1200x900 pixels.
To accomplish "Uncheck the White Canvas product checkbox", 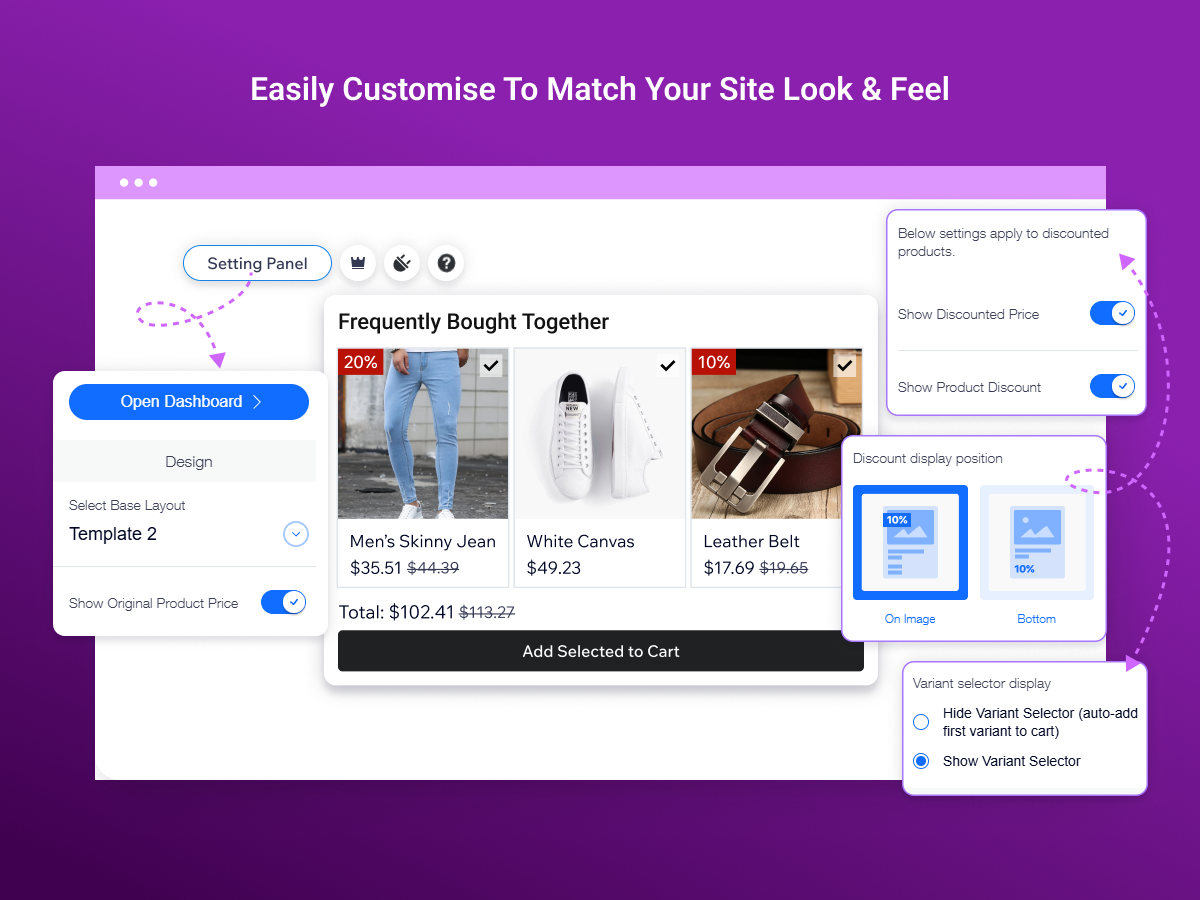I will [x=668, y=366].
